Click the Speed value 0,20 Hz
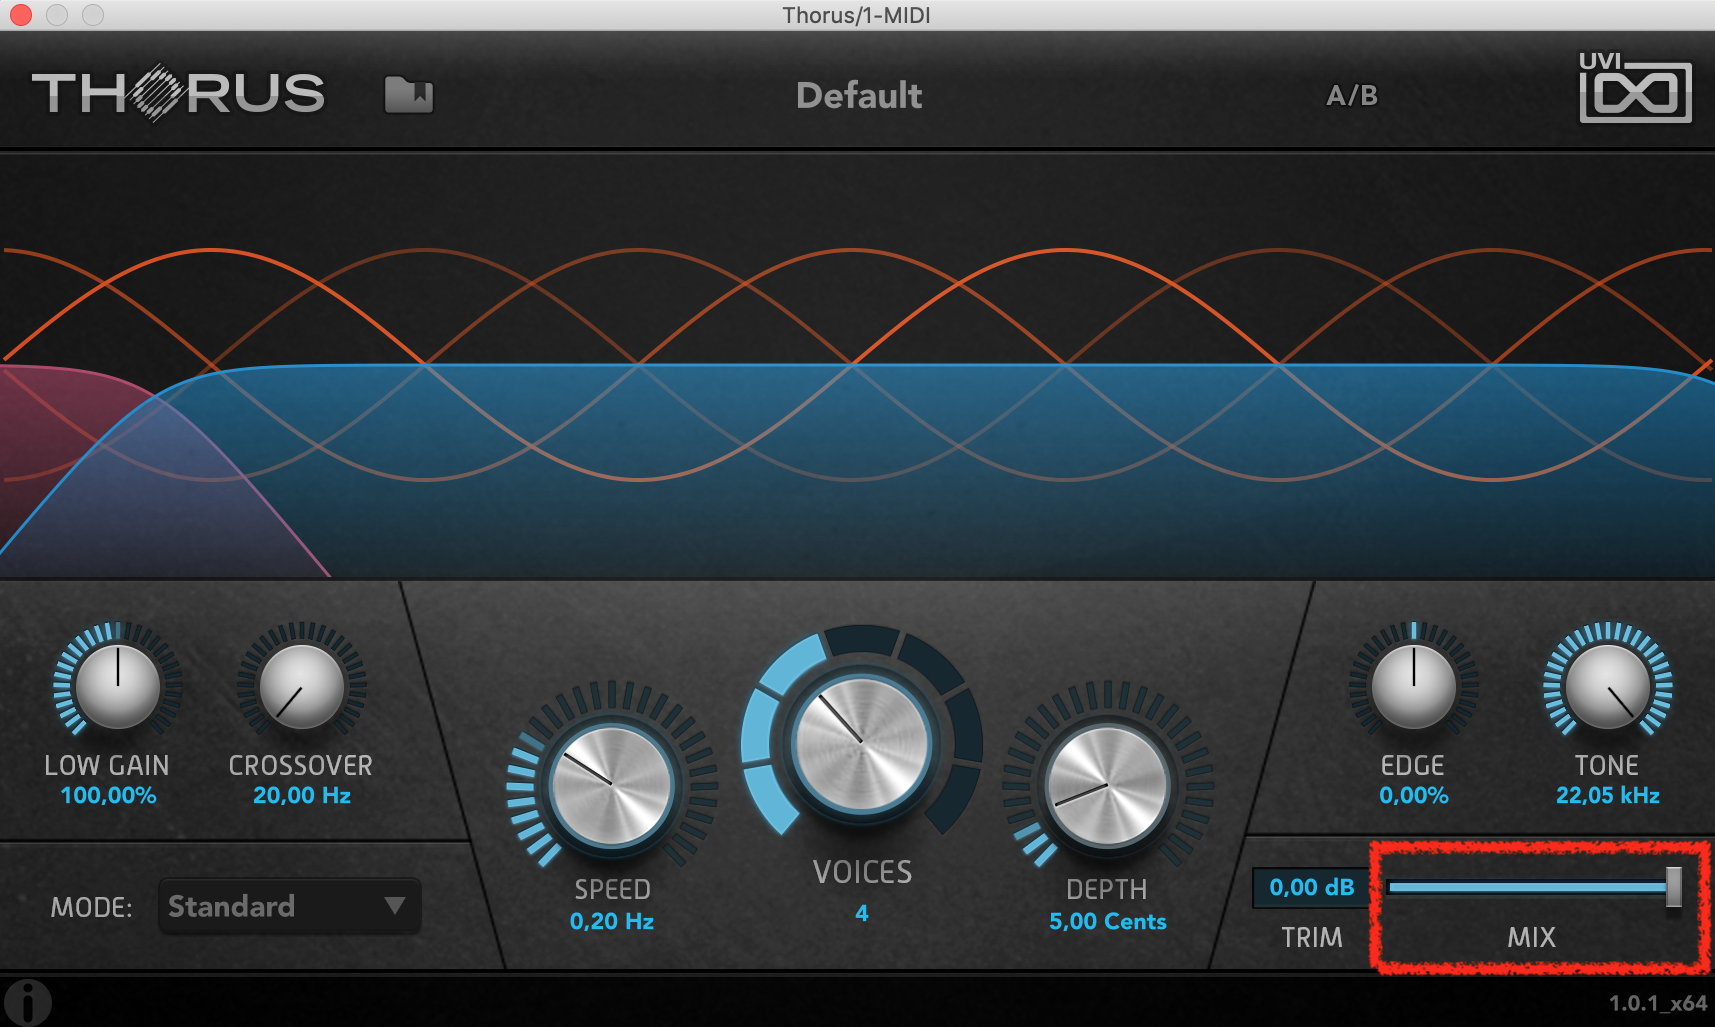The width and height of the screenshot is (1715, 1027). pos(611,921)
